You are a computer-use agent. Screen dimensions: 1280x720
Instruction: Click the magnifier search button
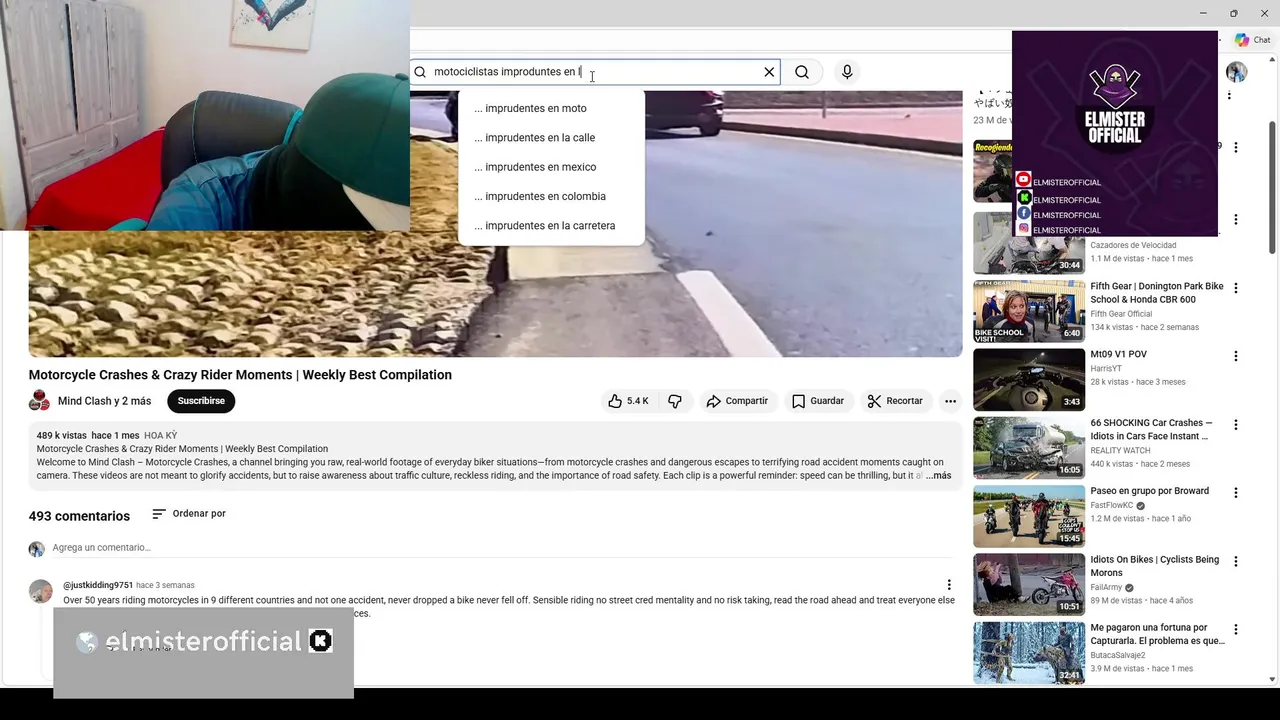tap(802, 72)
